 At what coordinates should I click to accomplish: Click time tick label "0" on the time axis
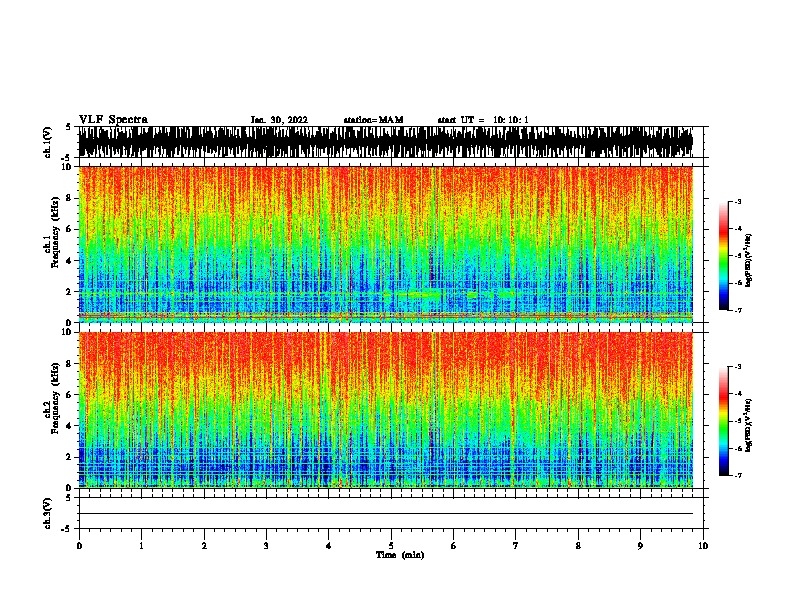[x=79, y=546]
